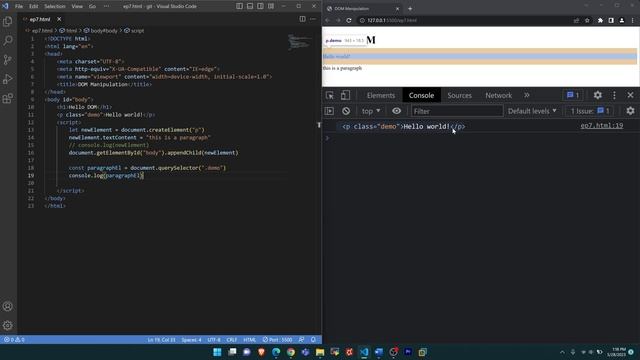This screenshot has width=640, height=360.
Task: Expand body#body breadcrumb segment
Action: tap(101, 31)
